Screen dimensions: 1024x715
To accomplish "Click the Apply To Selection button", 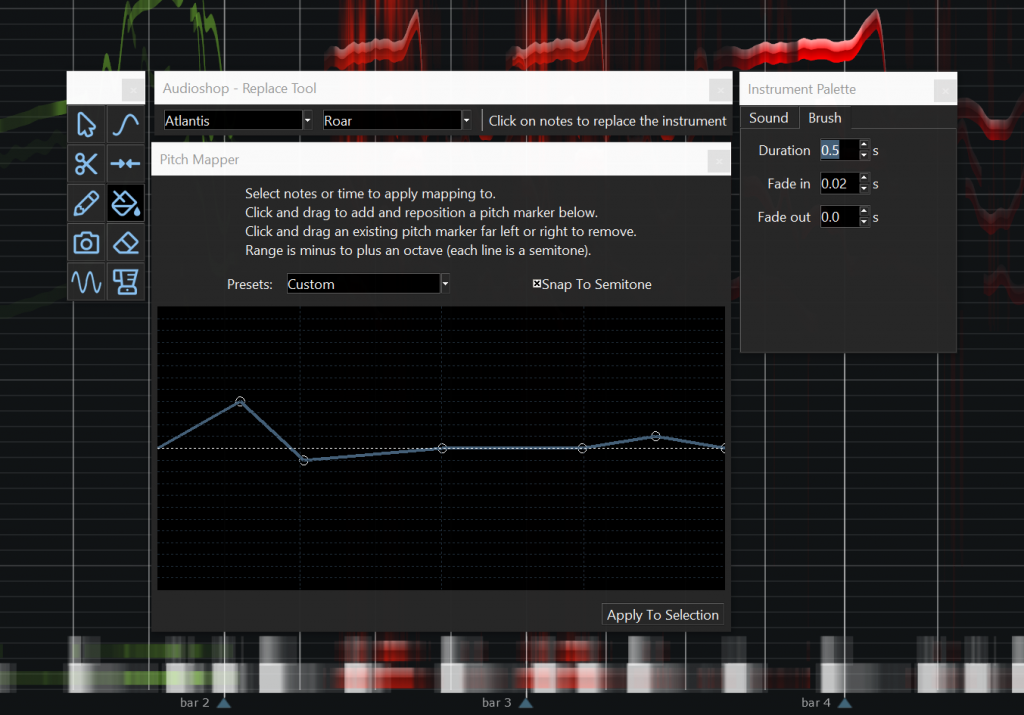I will (662, 615).
